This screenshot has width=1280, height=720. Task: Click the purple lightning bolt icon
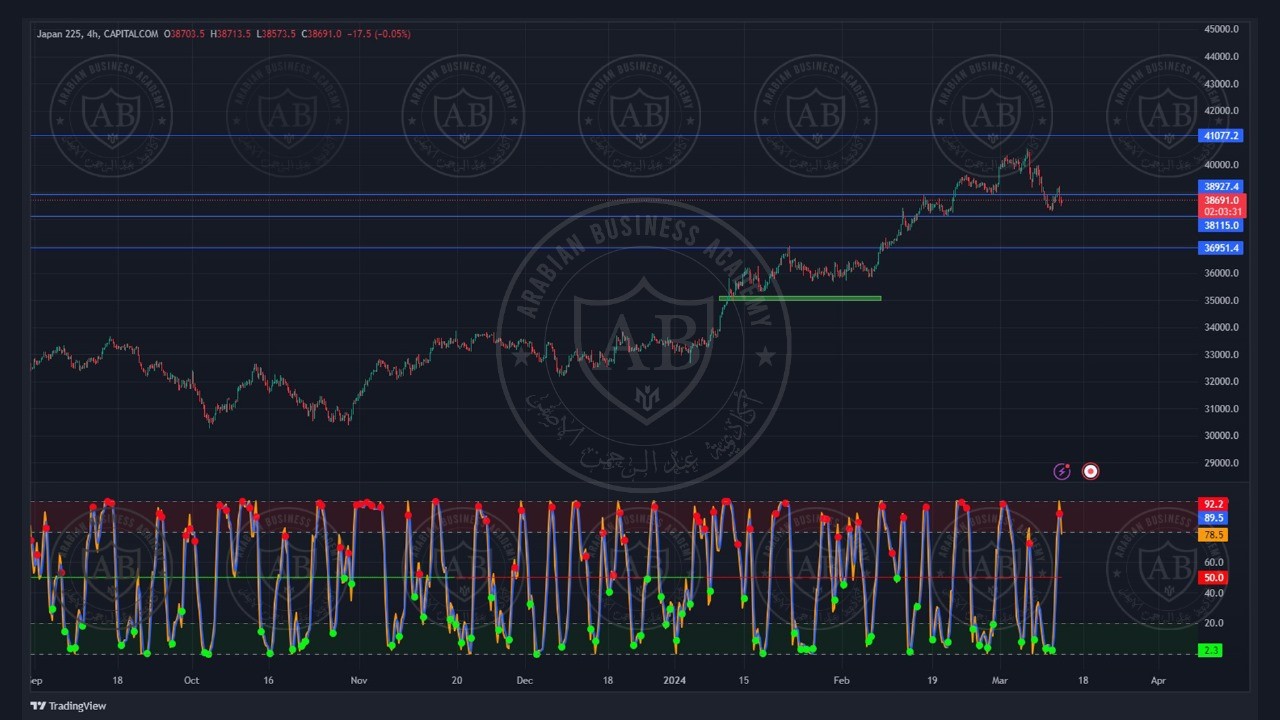tap(1062, 471)
